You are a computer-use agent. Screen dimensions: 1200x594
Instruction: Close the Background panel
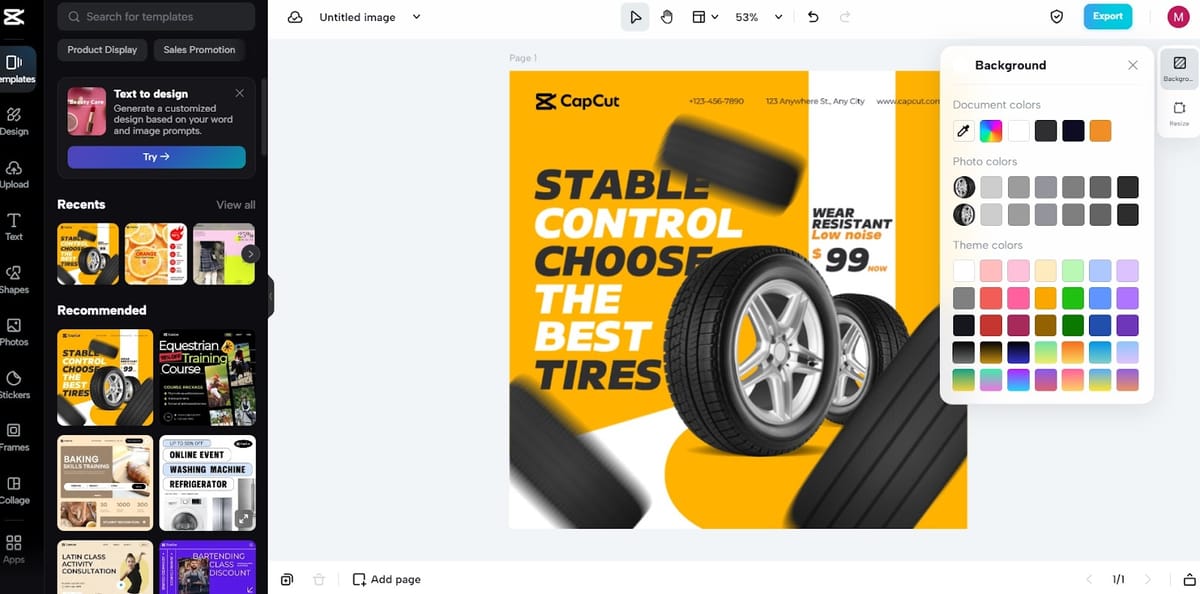[1132, 65]
